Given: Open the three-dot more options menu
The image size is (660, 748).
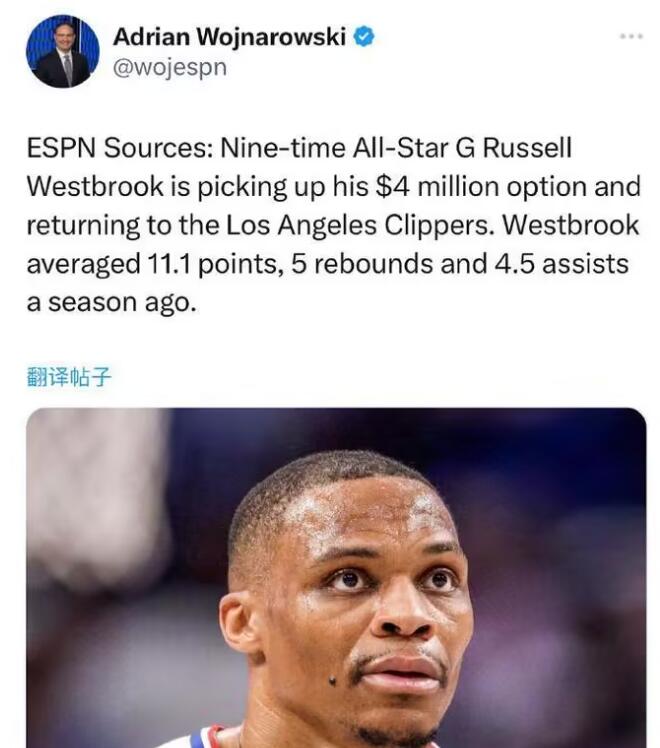Looking at the screenshot, I should point(631,36).
